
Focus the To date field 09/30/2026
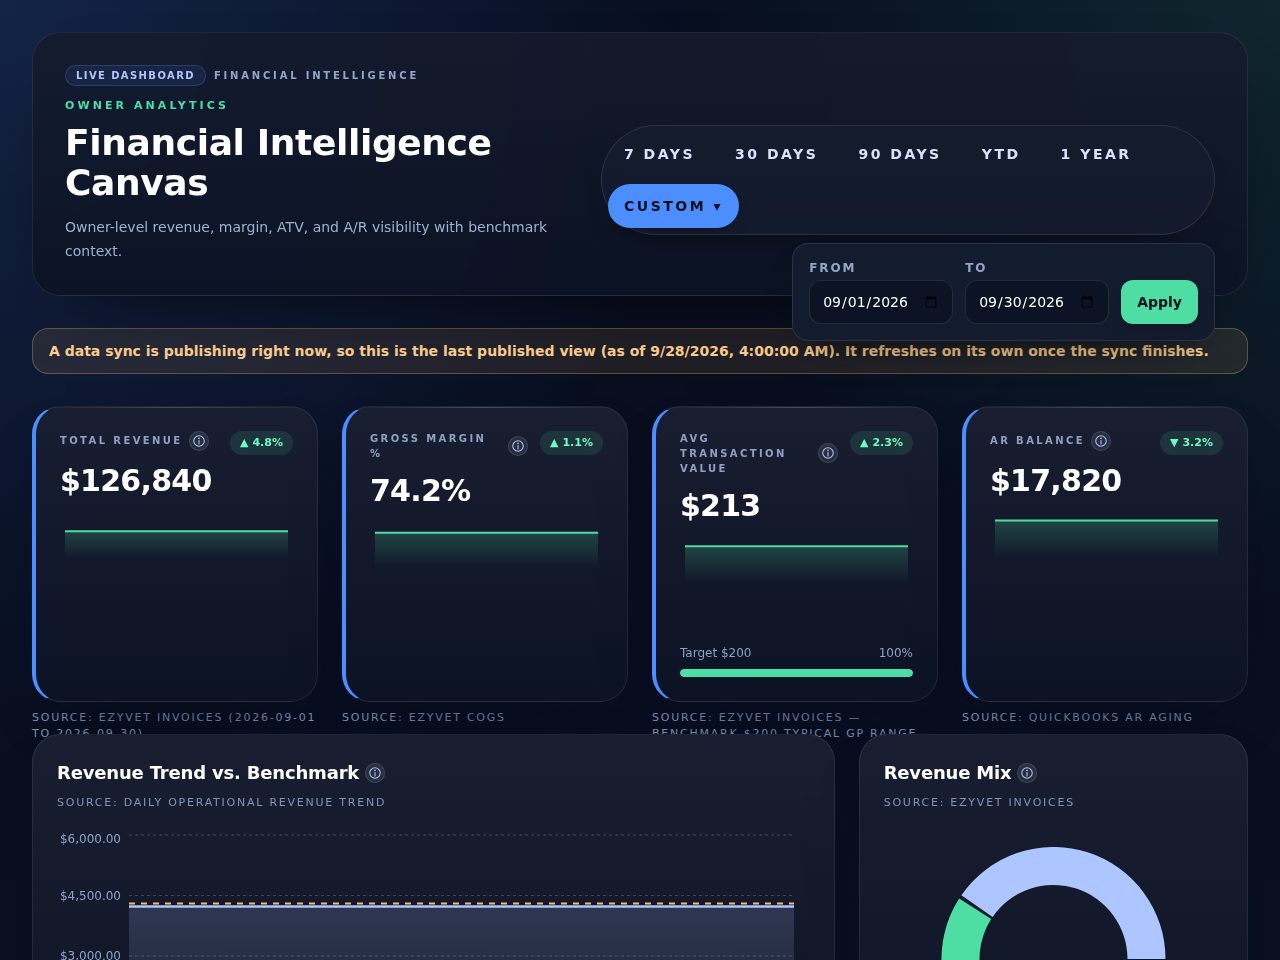click(x=1037, y=302)
